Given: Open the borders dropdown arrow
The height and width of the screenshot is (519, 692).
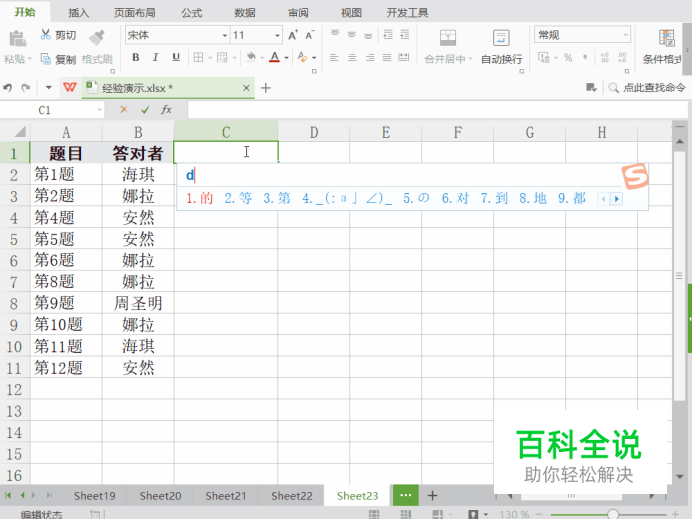Looking at the screenshot, I should [x=210, y=58].
